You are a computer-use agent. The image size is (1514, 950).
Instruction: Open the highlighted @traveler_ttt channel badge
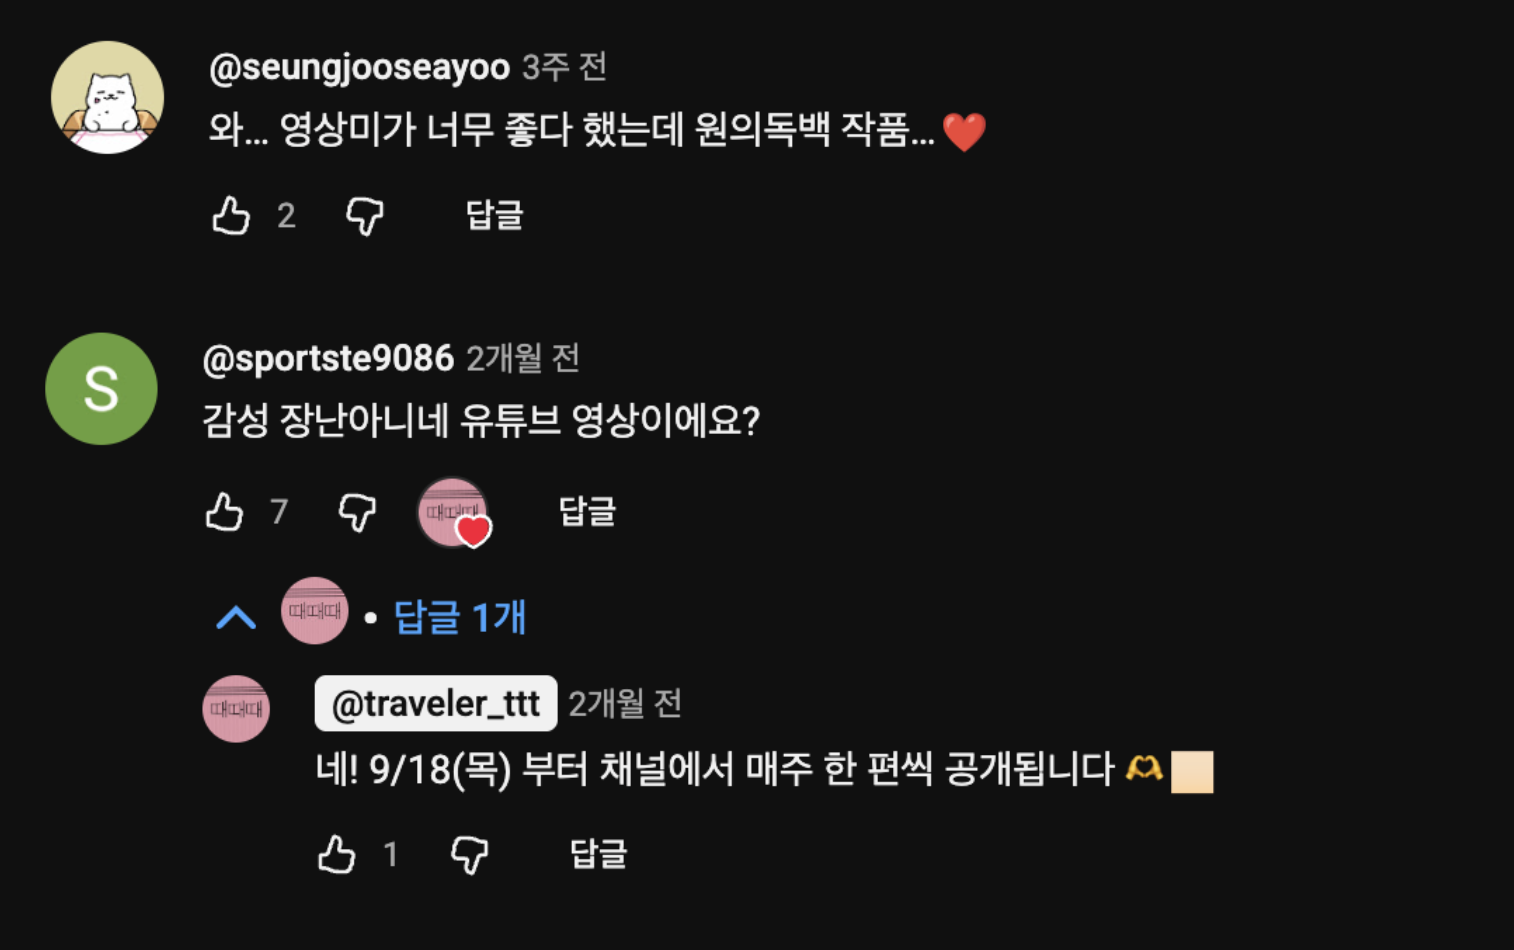(x=435, y=704)
